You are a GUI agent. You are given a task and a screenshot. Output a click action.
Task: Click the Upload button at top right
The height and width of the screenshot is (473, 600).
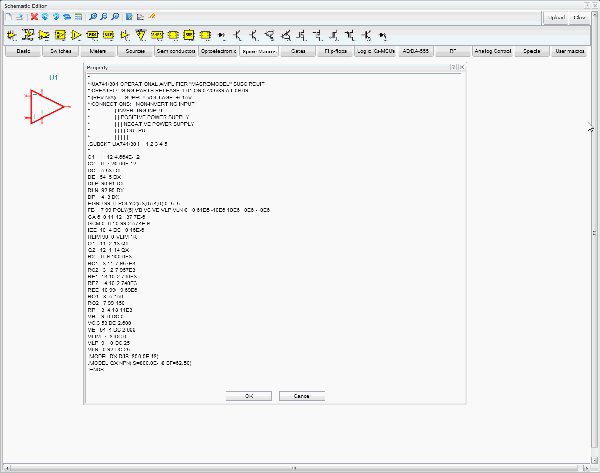(556, 18)
